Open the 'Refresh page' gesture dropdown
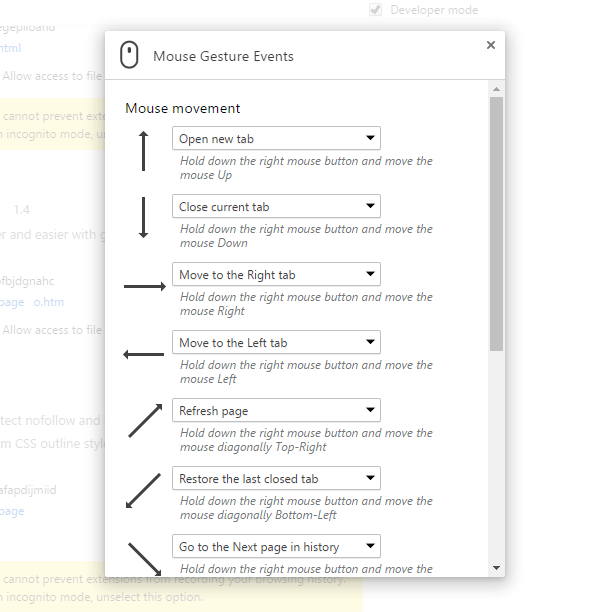Screen dimensions: 600x612 tap(276, 411)
